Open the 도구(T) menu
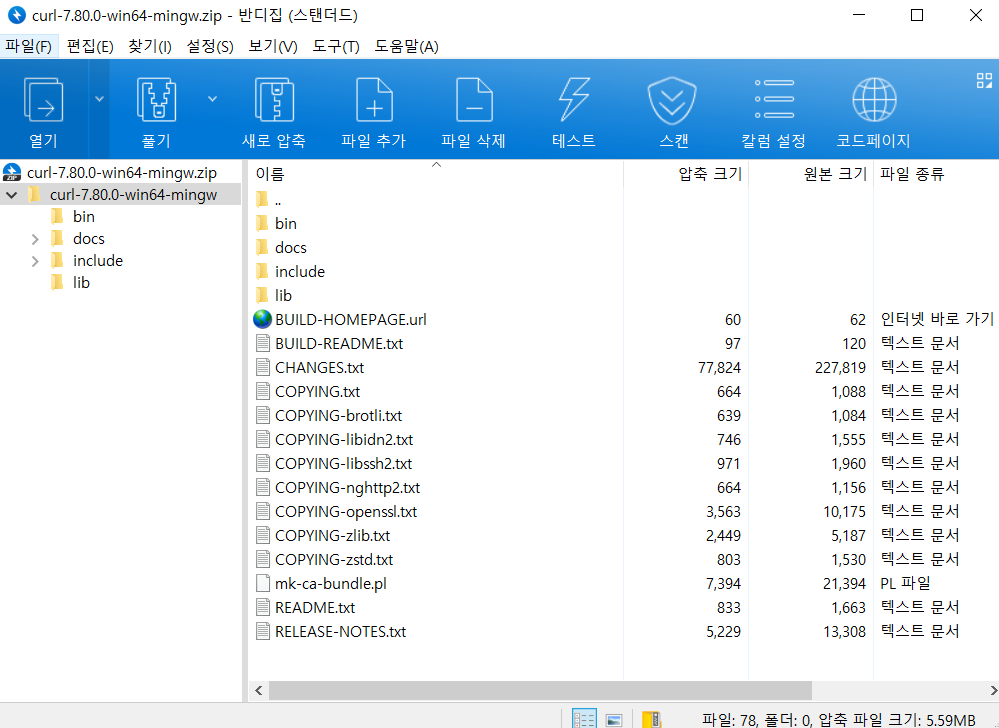Image resolution: width=999 pixels, height=728 pixels. tap(336, 46)
